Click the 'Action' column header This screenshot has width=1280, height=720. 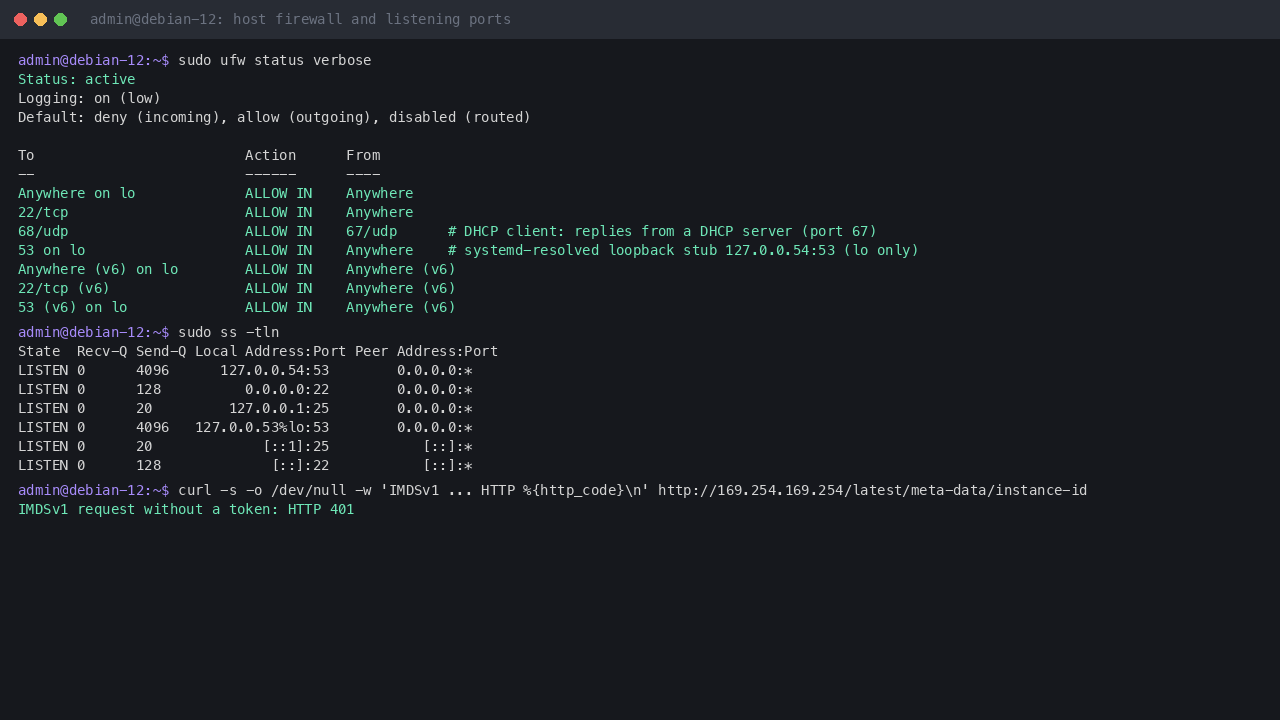[x=271, y=155]
